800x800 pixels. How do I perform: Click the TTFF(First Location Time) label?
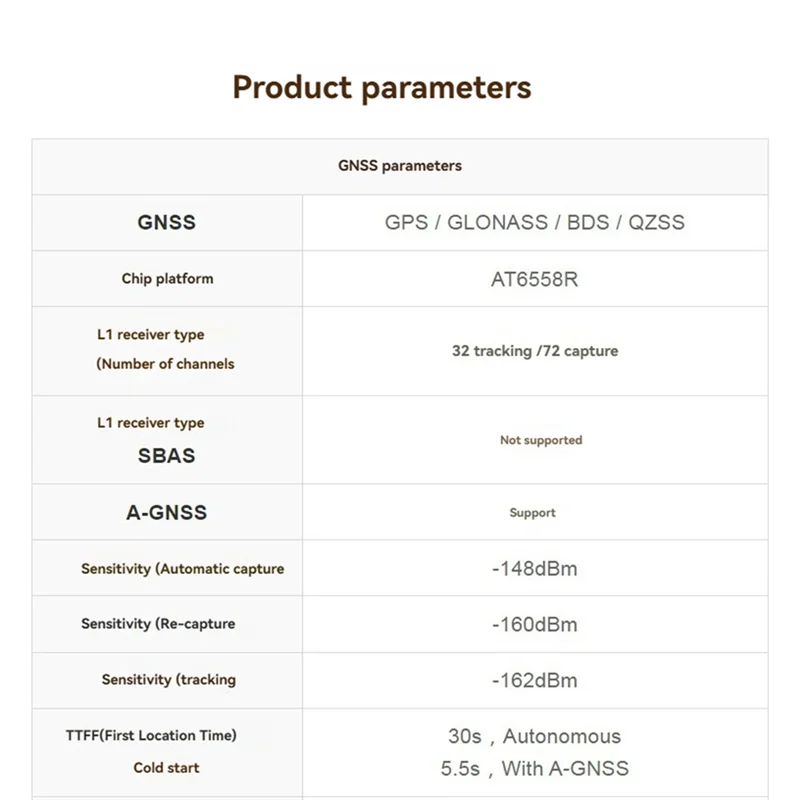click(151, 736)
